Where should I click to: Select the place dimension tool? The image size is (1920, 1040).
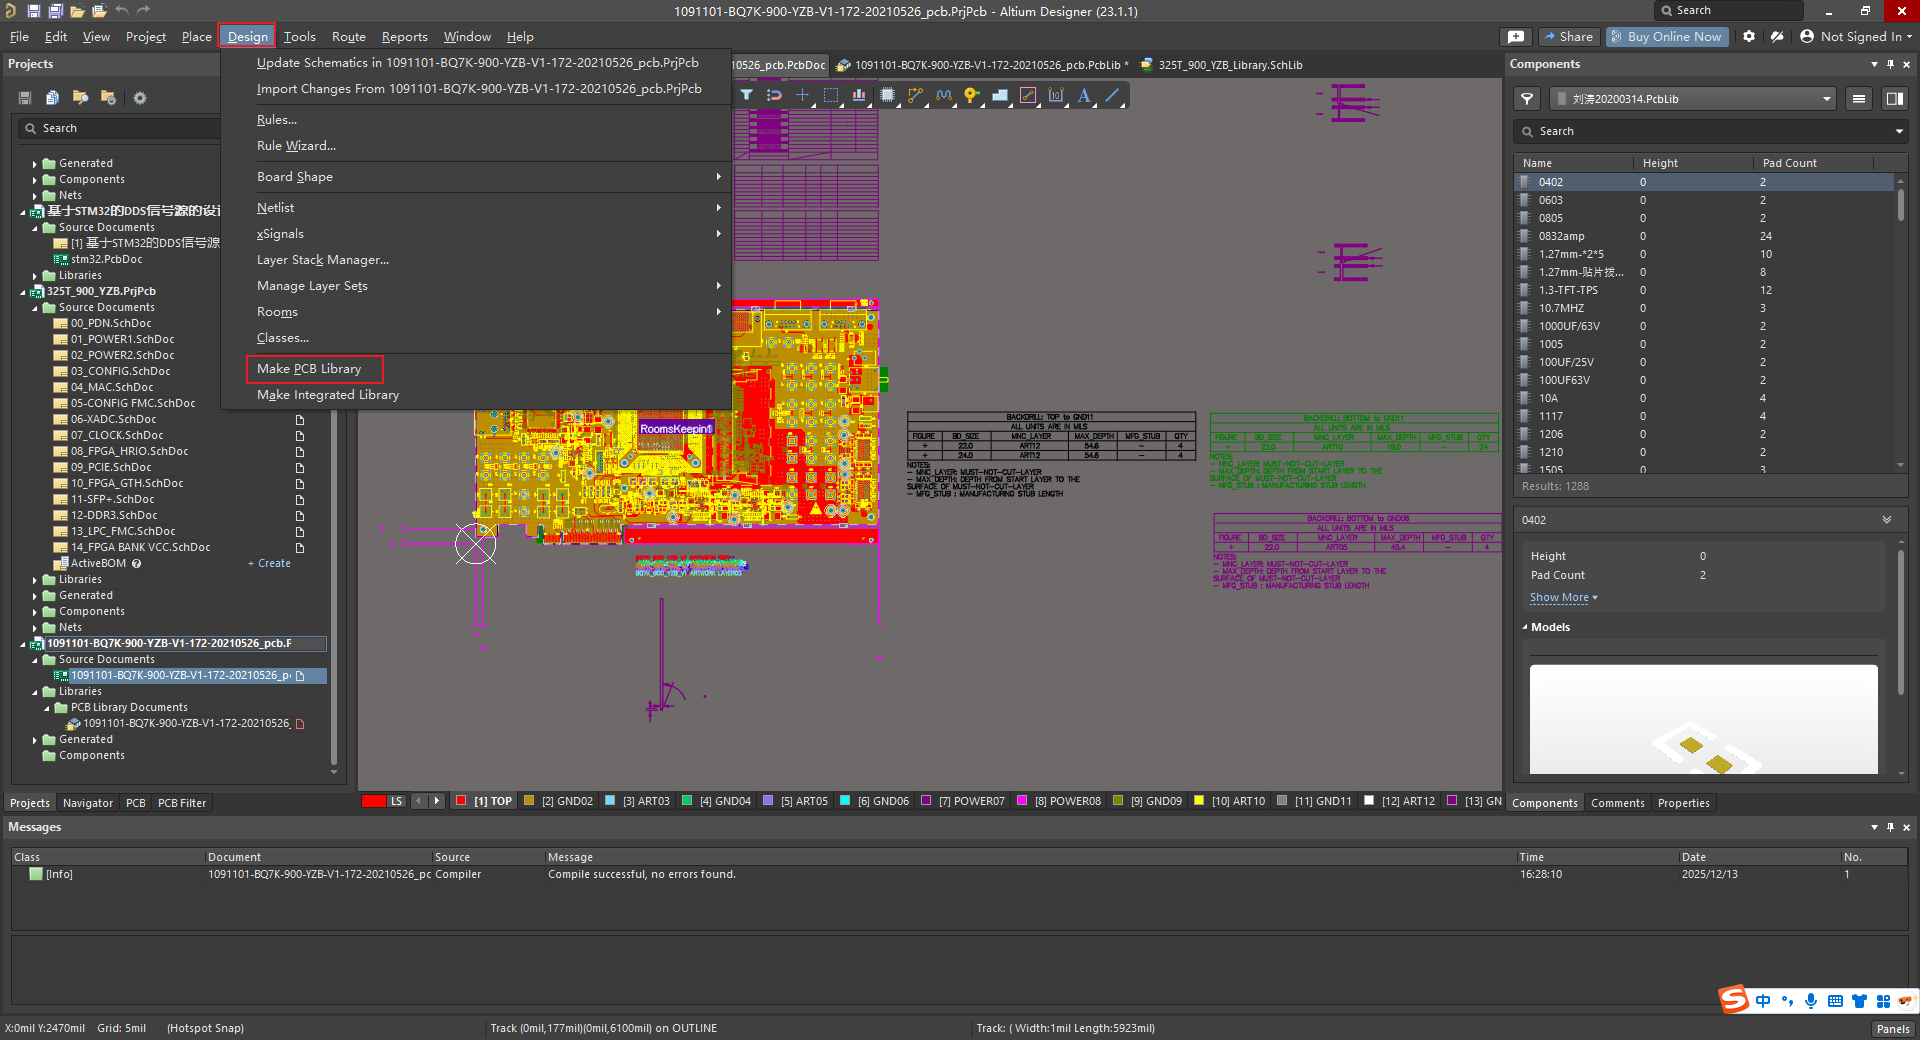pyautogui.click(x=1056, y=95)
